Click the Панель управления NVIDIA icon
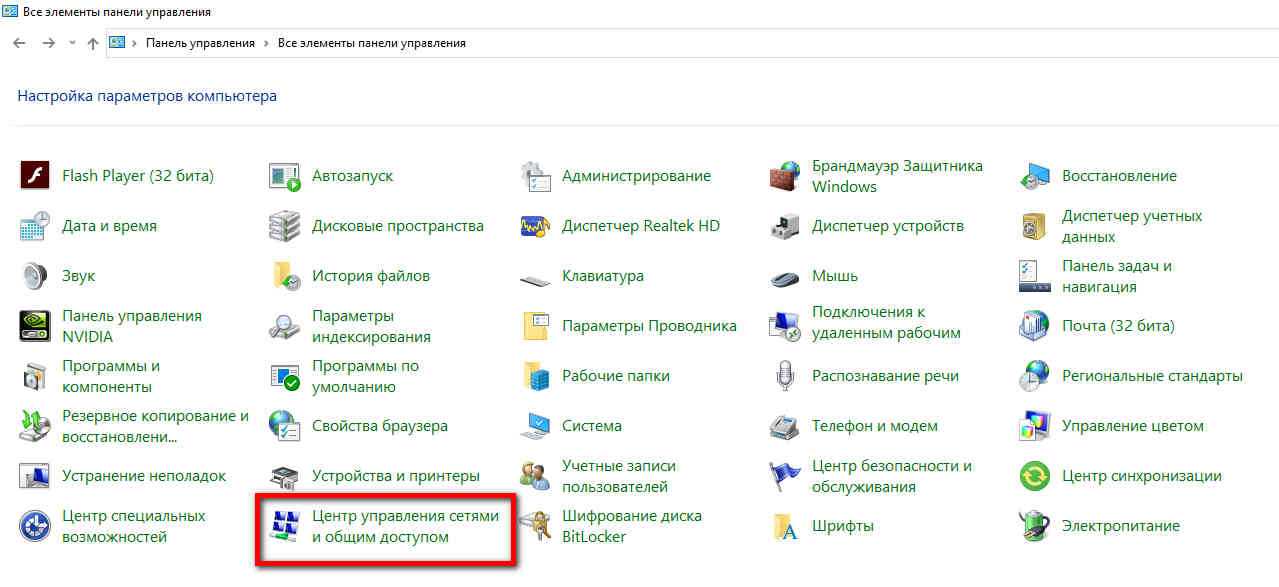This screenshot has height=587, width=1279. click(x=35, y=326)
